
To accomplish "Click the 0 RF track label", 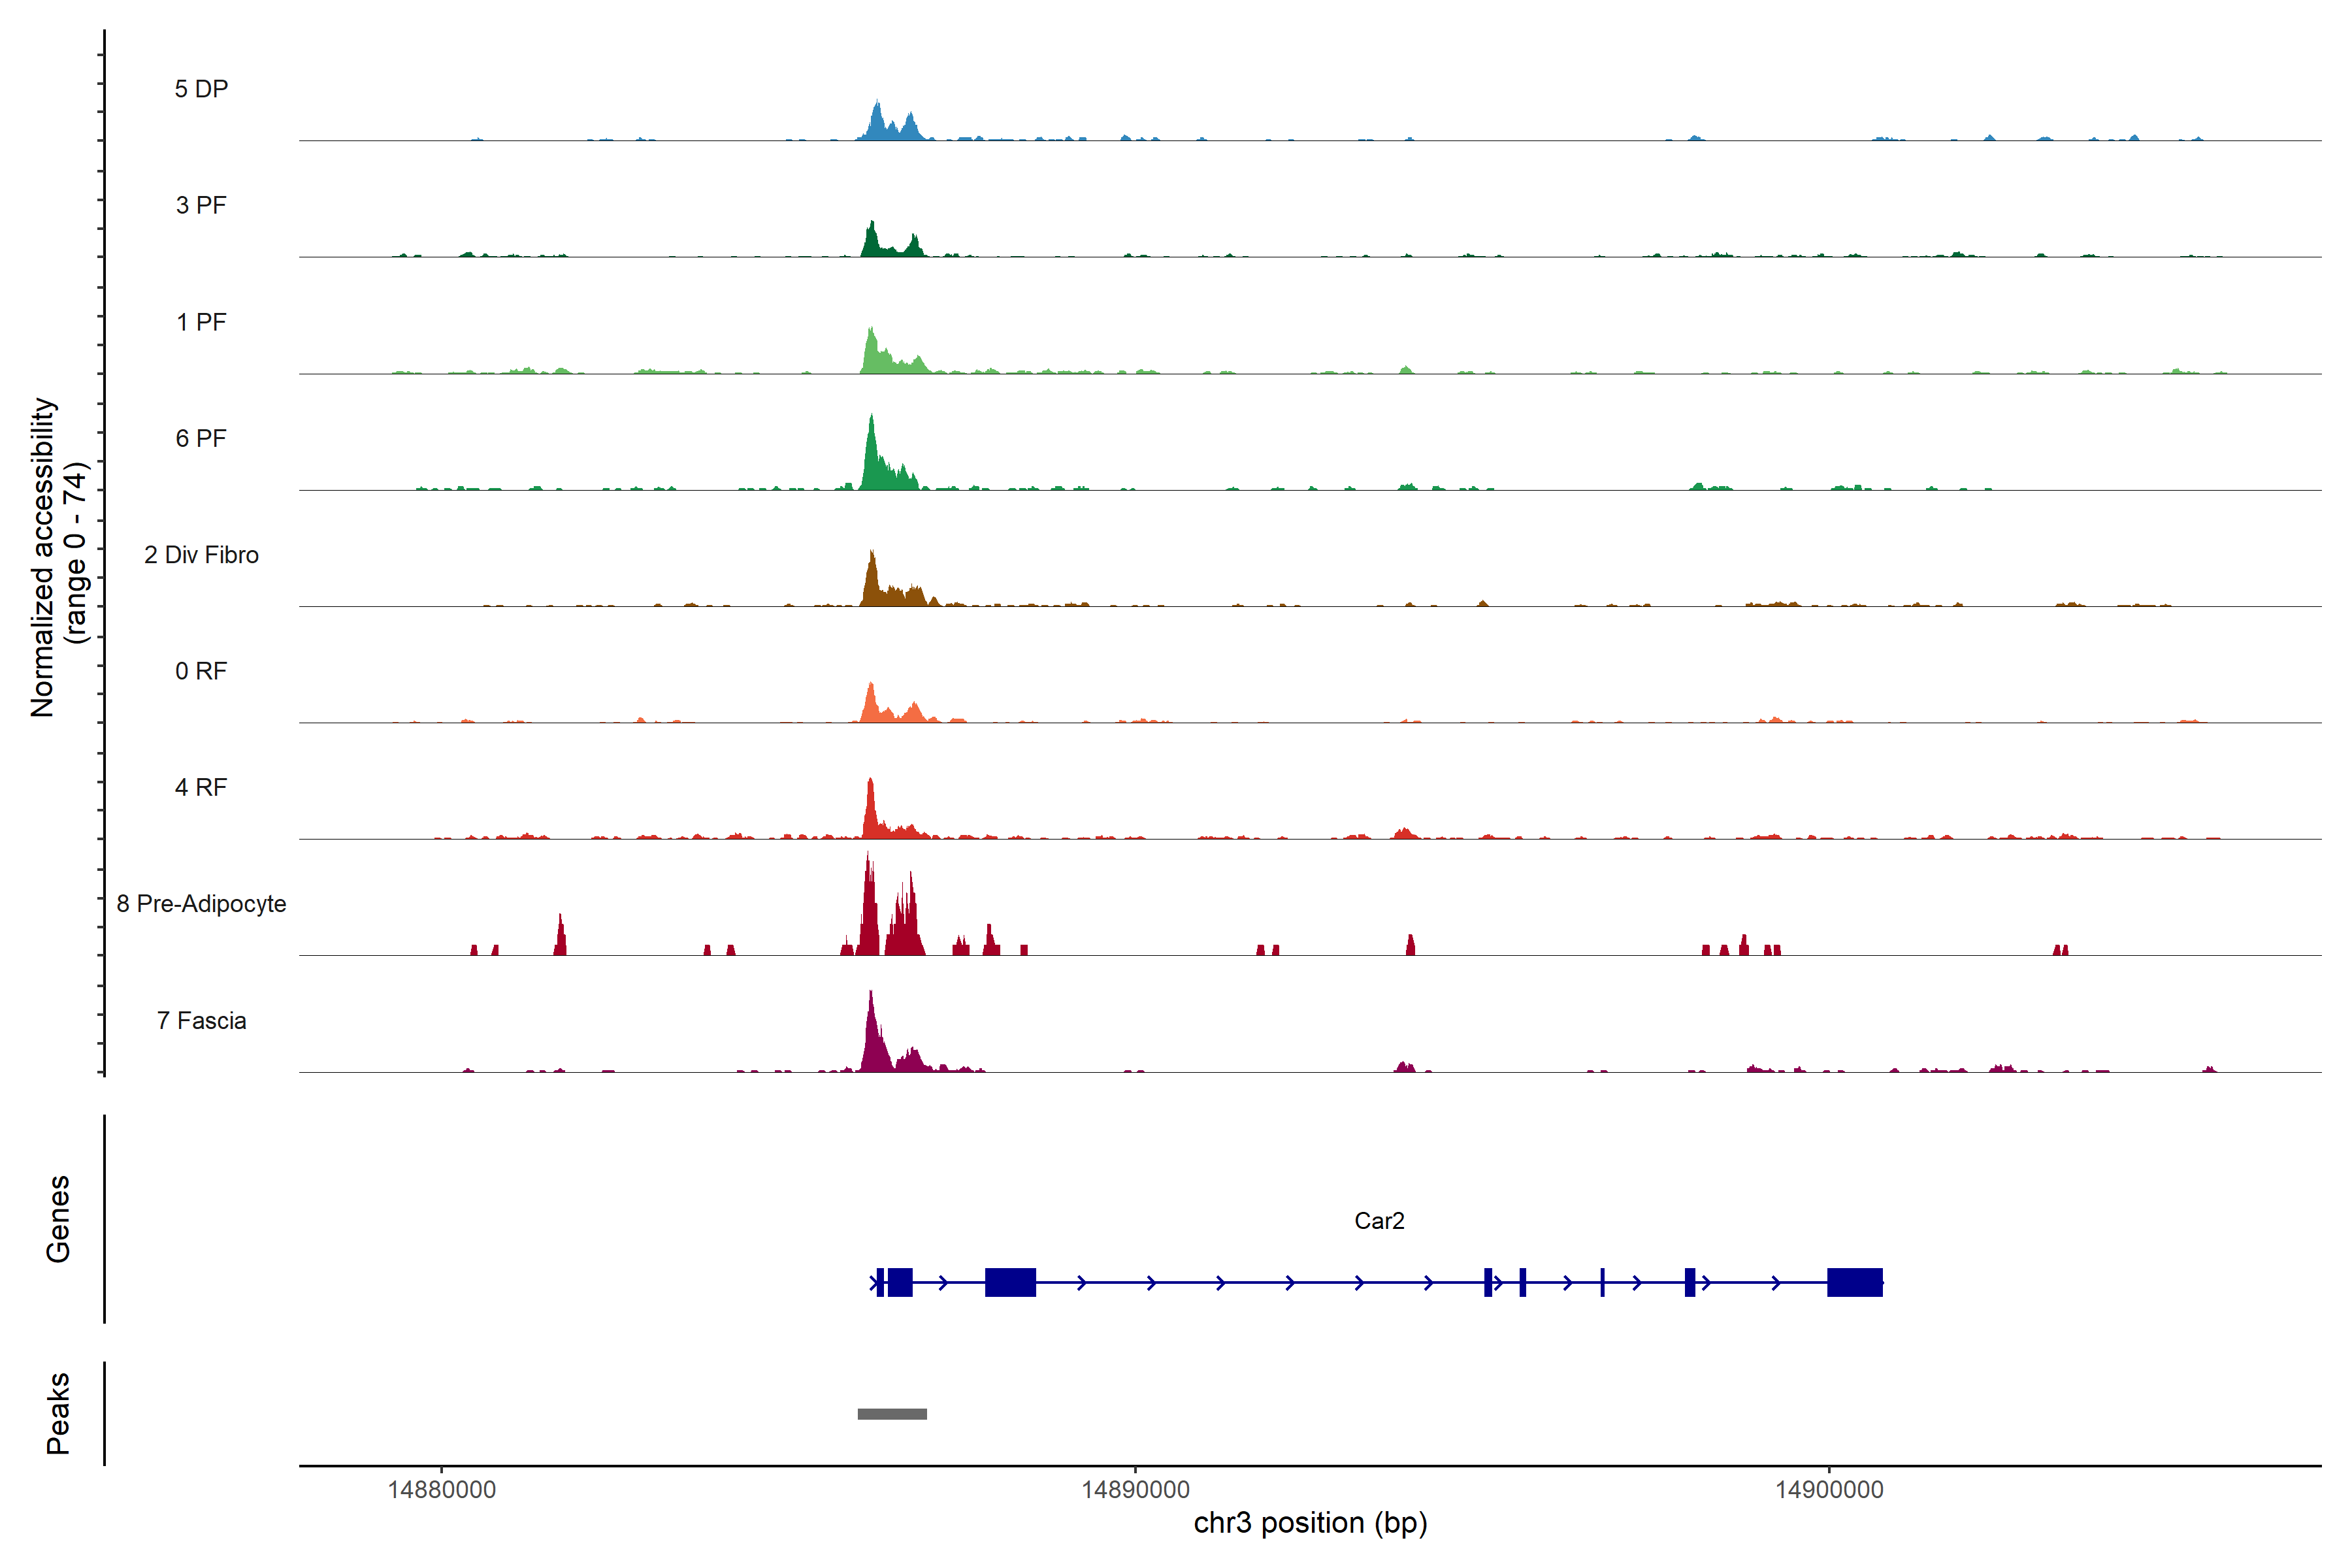I will [x=201, y=671].
